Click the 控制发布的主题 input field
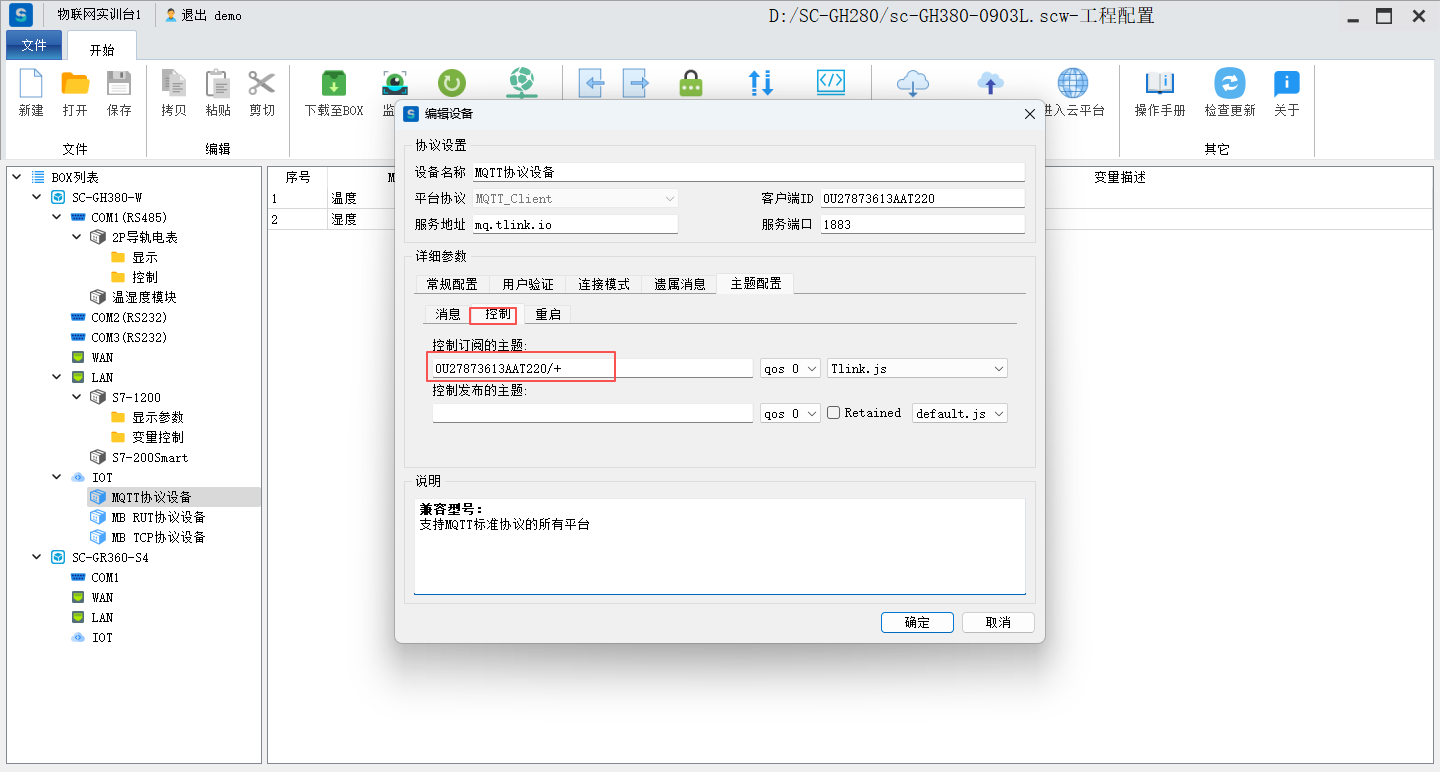 [592, 413]
